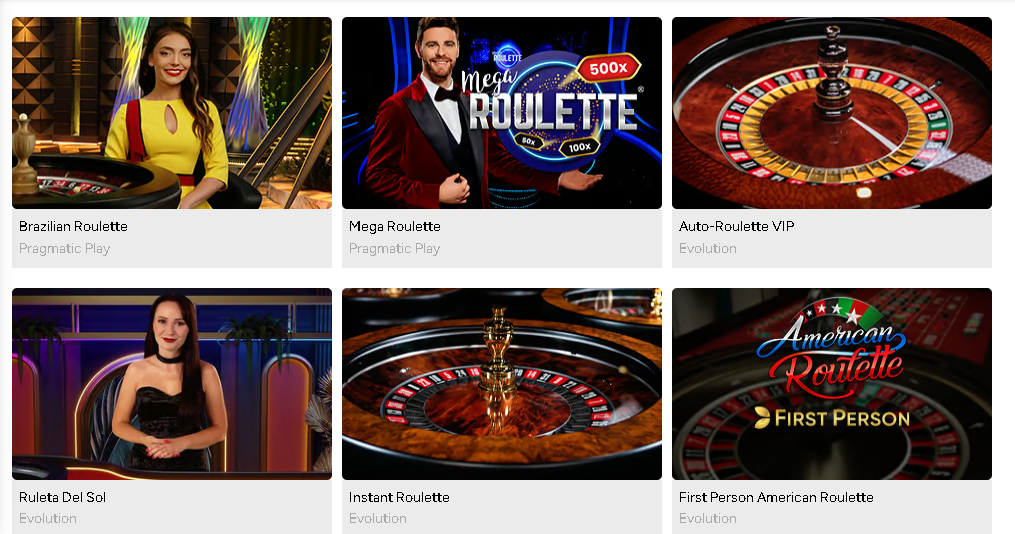Open the Instant Roulette wheel thumbnail

tap(502, 384)
